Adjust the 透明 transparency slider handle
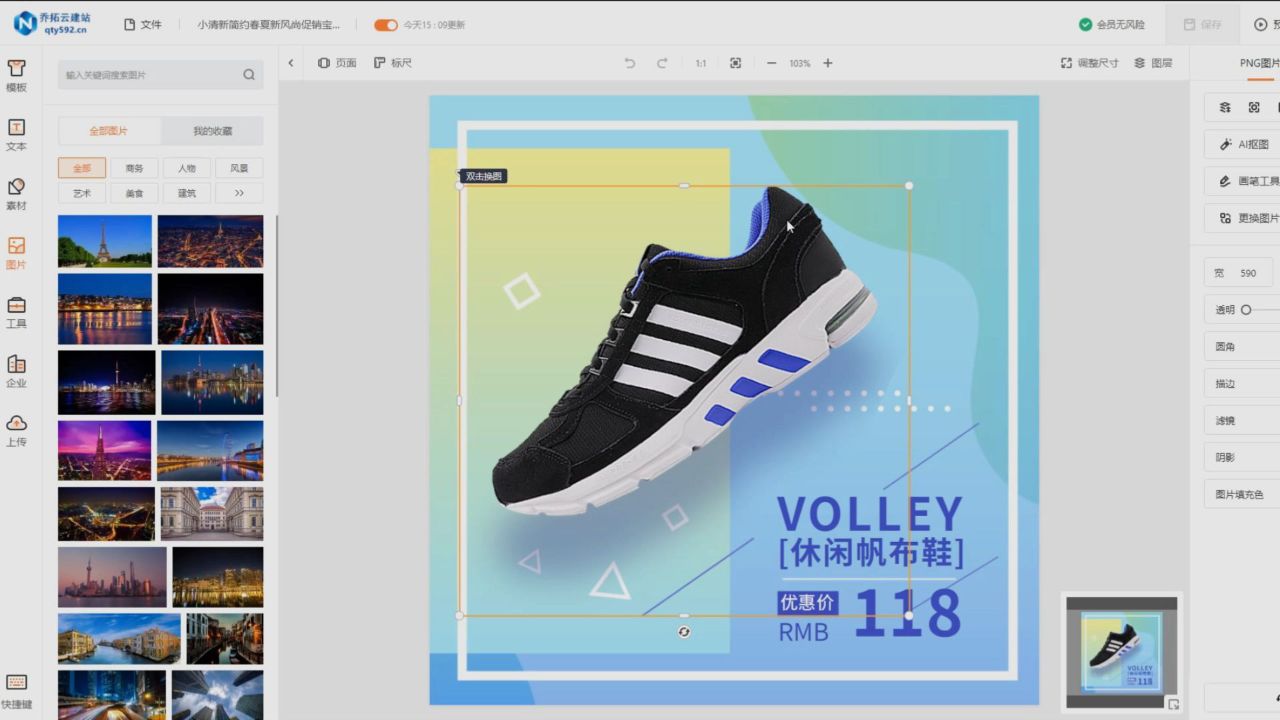The height and width of the screenshot is (720, 1280). coord(1246,310)
